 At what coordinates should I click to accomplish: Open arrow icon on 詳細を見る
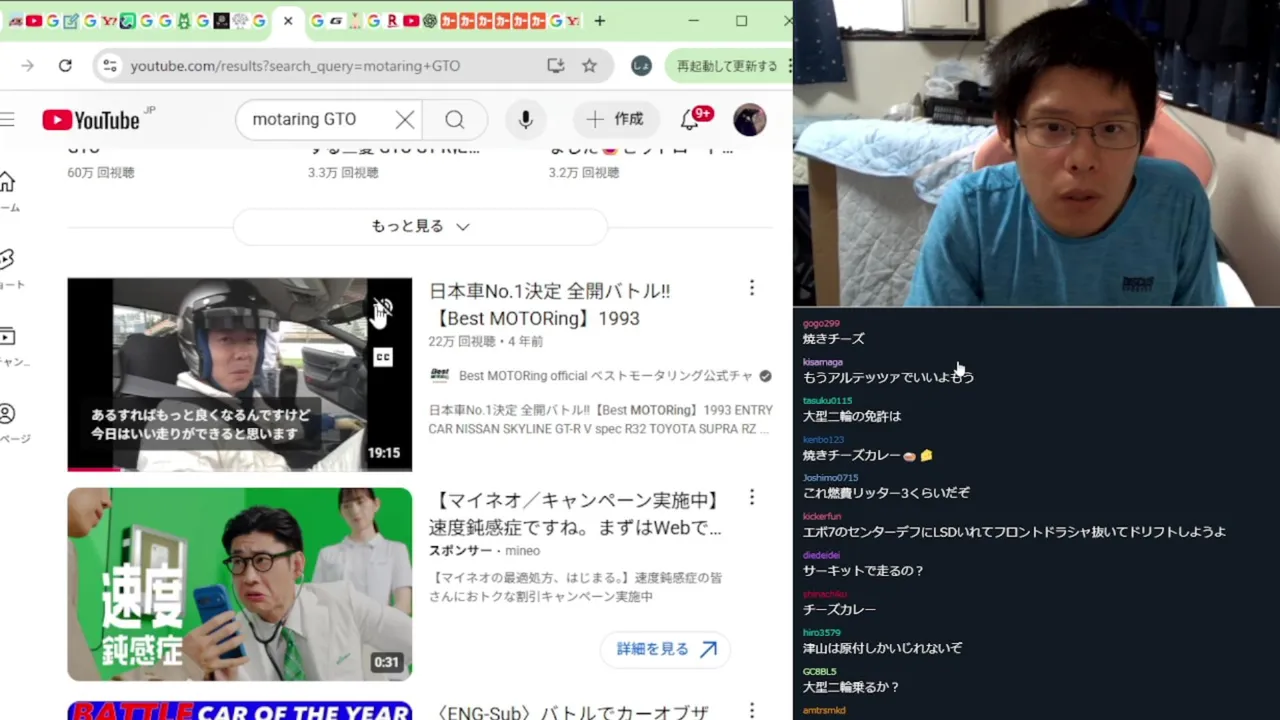point(709,649)
